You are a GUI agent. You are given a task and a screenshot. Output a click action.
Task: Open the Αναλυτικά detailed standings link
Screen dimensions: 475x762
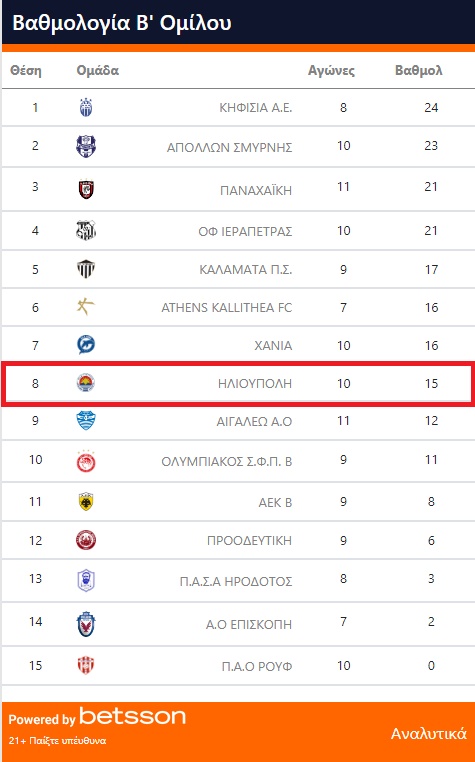pyautogui.click(x=429, y=733)
